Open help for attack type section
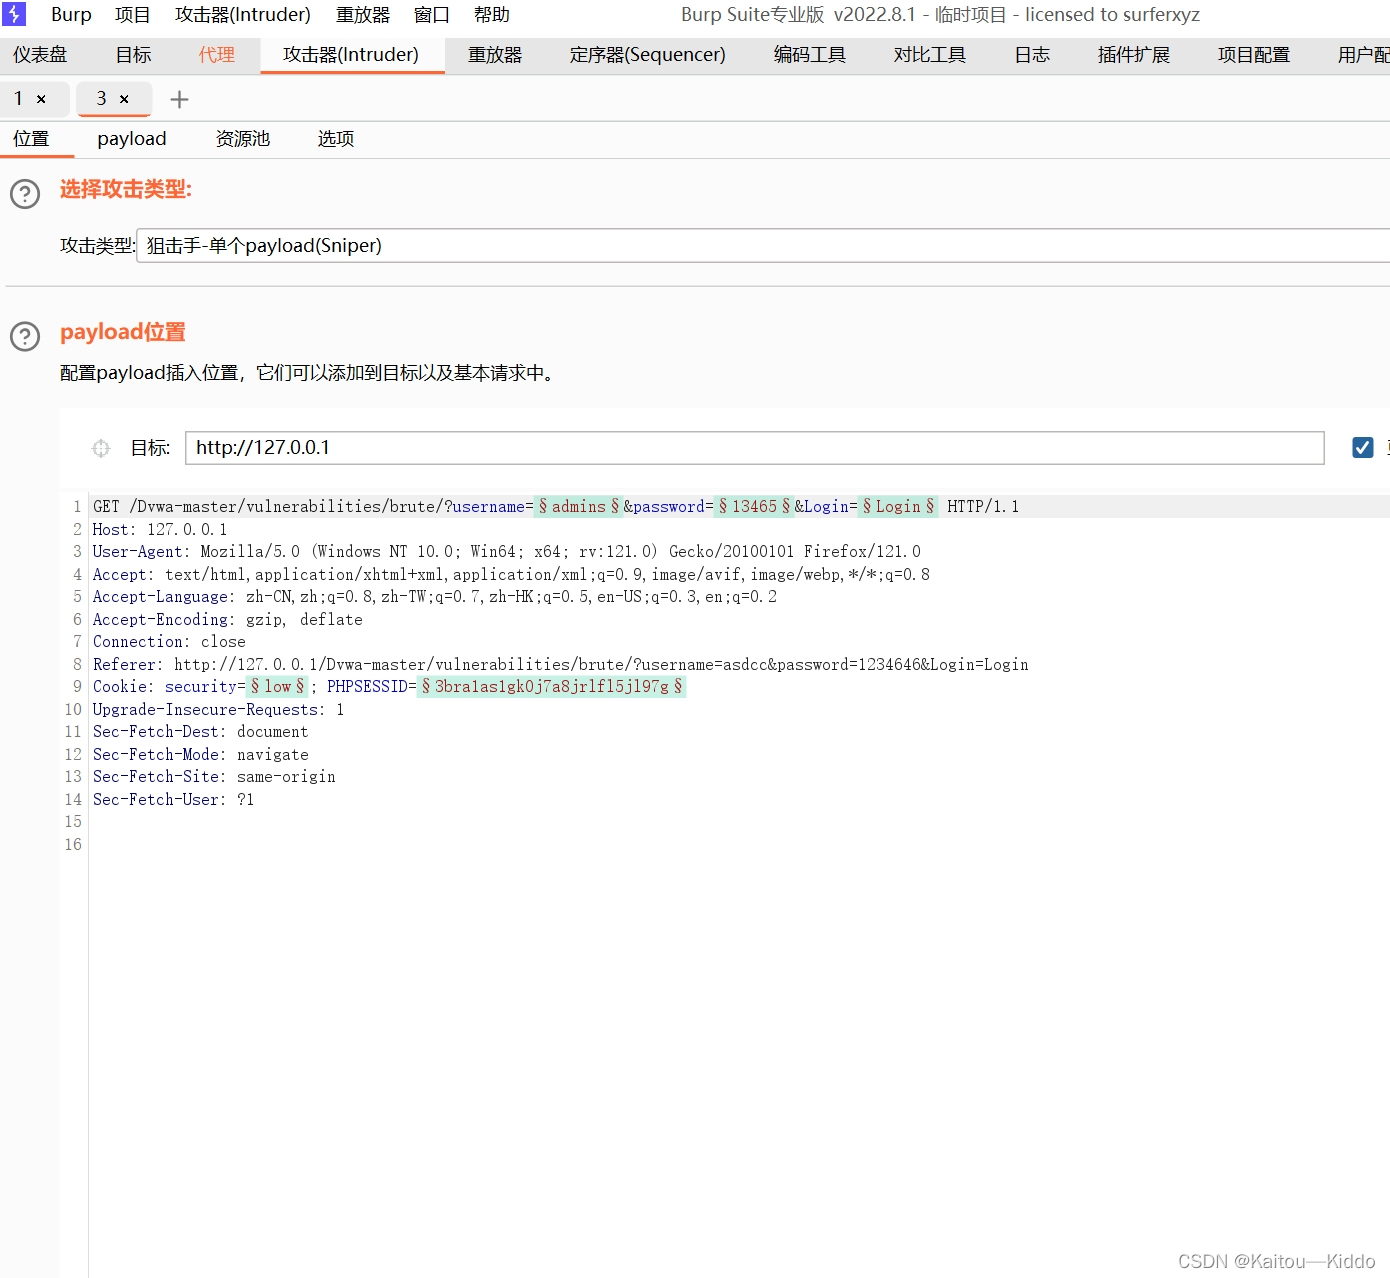The height and width of the screenshot is (1278, 1390). (25, 193)
